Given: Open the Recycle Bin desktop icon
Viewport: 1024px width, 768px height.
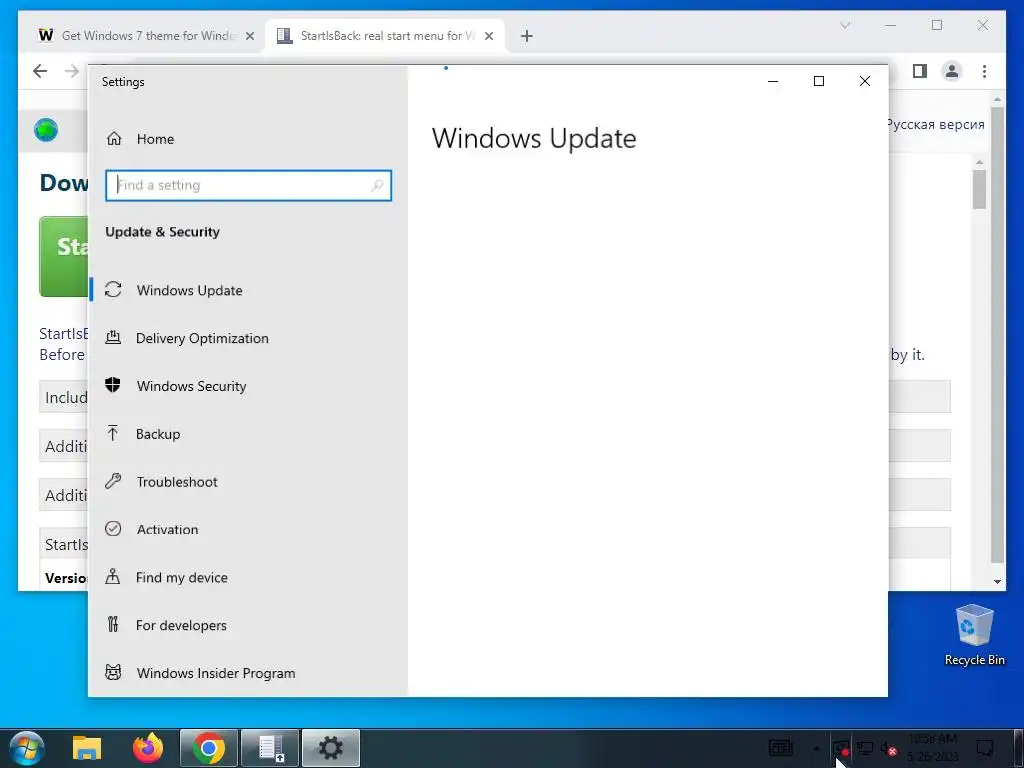Looking at the screenshot, I should tap(974, 635).
